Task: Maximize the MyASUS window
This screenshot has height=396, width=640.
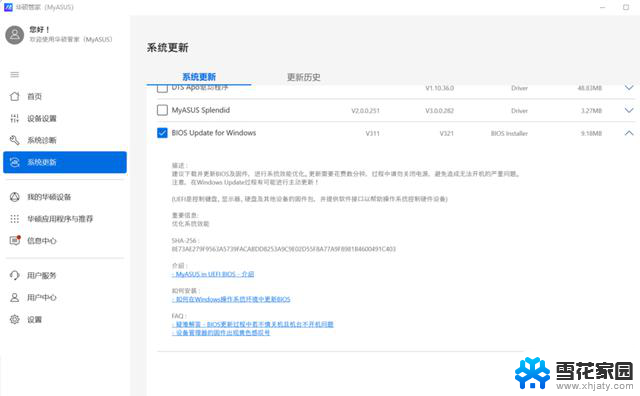Action: 626,7
